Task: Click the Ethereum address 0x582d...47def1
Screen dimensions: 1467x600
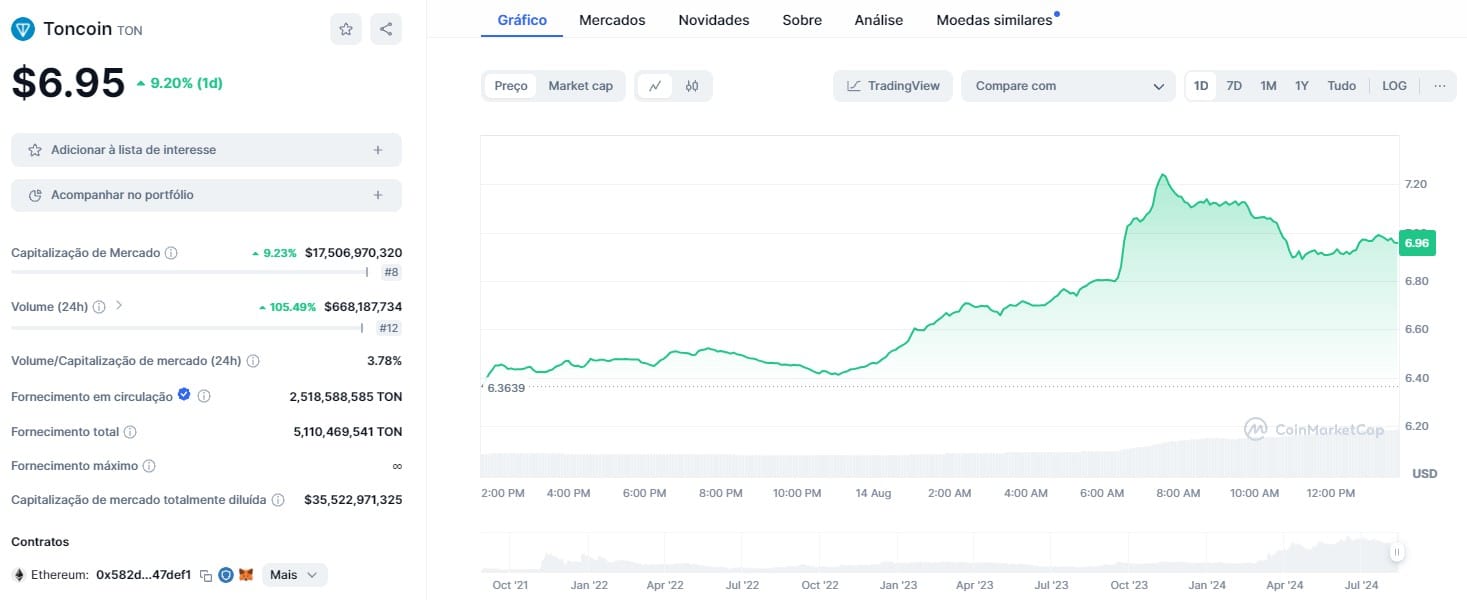Action: [143, 576]
